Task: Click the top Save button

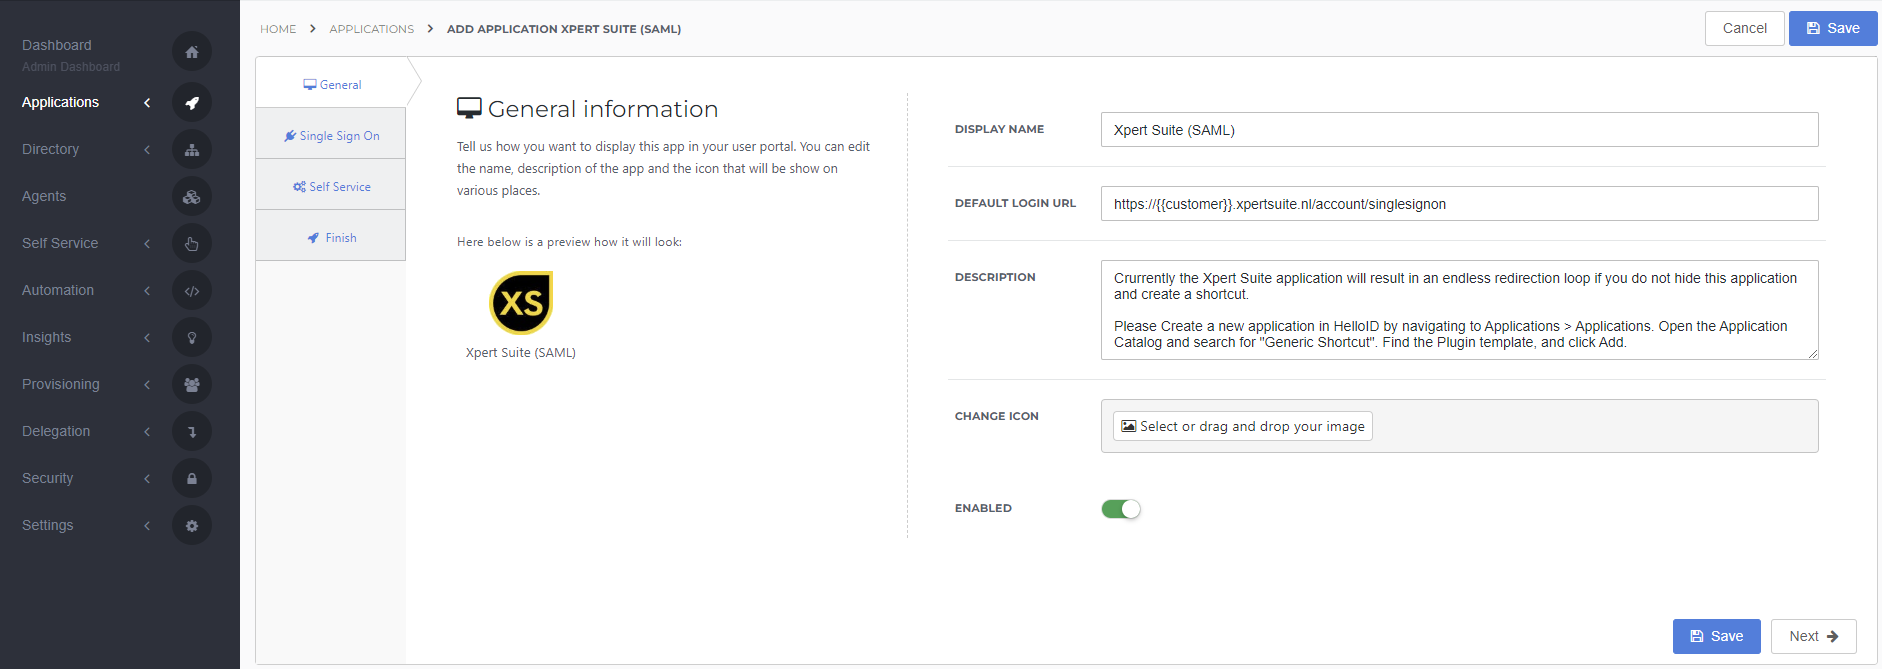Action: (1833, 28)
